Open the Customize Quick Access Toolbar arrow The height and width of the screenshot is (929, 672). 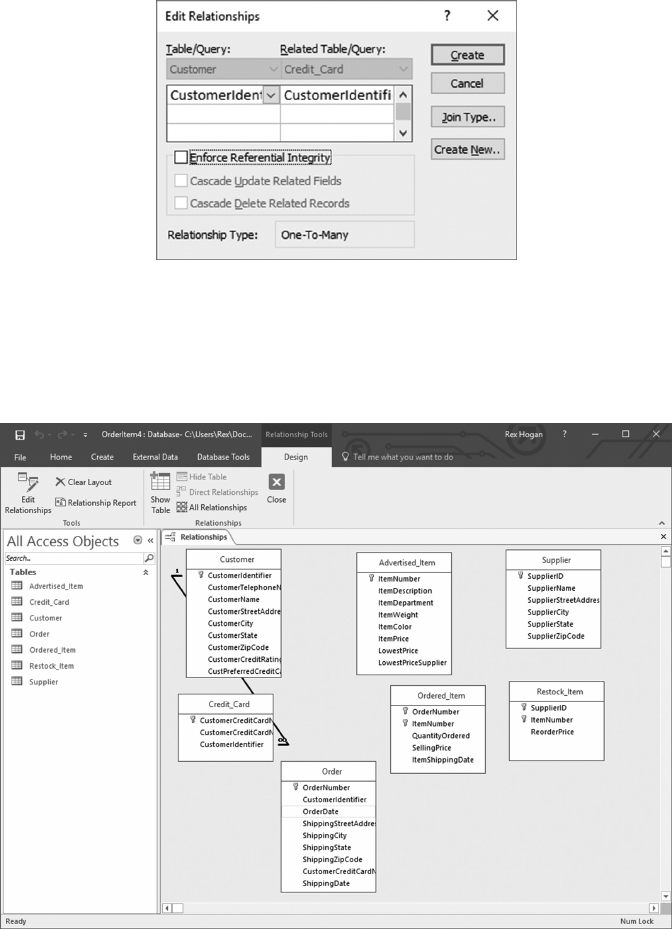(85, 435)
